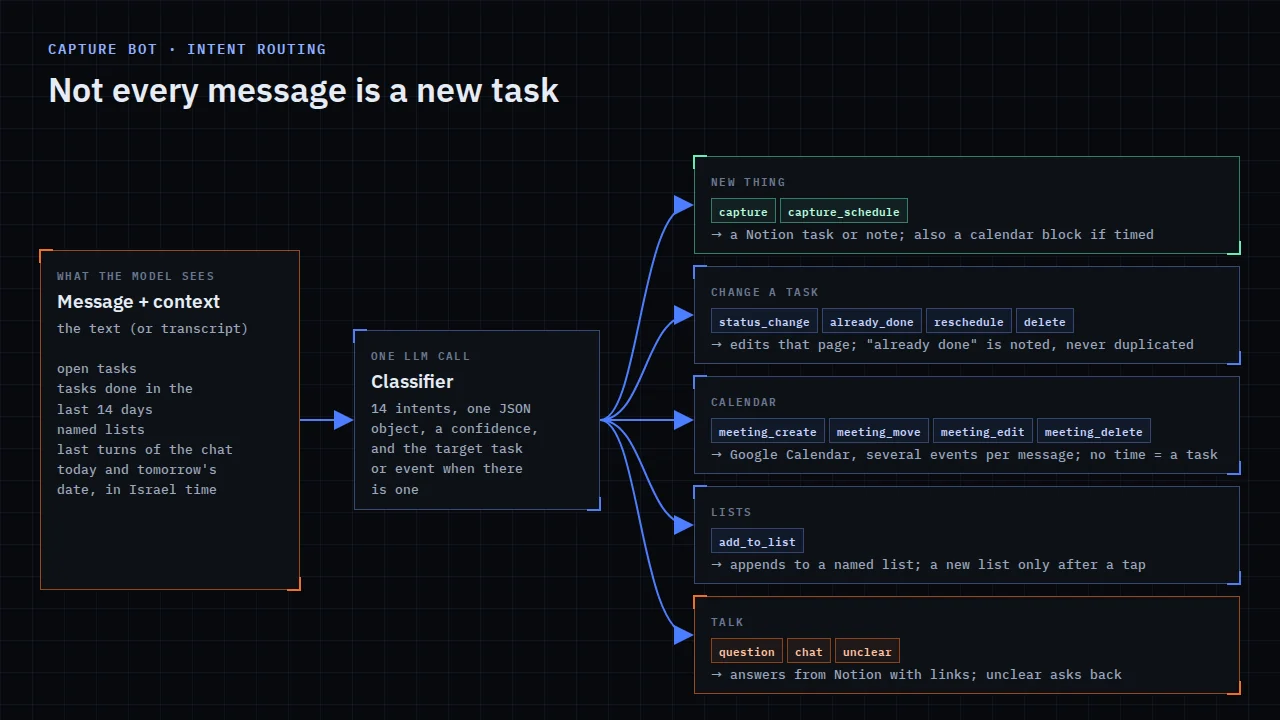Click the chat tag under Talk
The width and height of the screenshot is (1280, 720).
point(809,651)
